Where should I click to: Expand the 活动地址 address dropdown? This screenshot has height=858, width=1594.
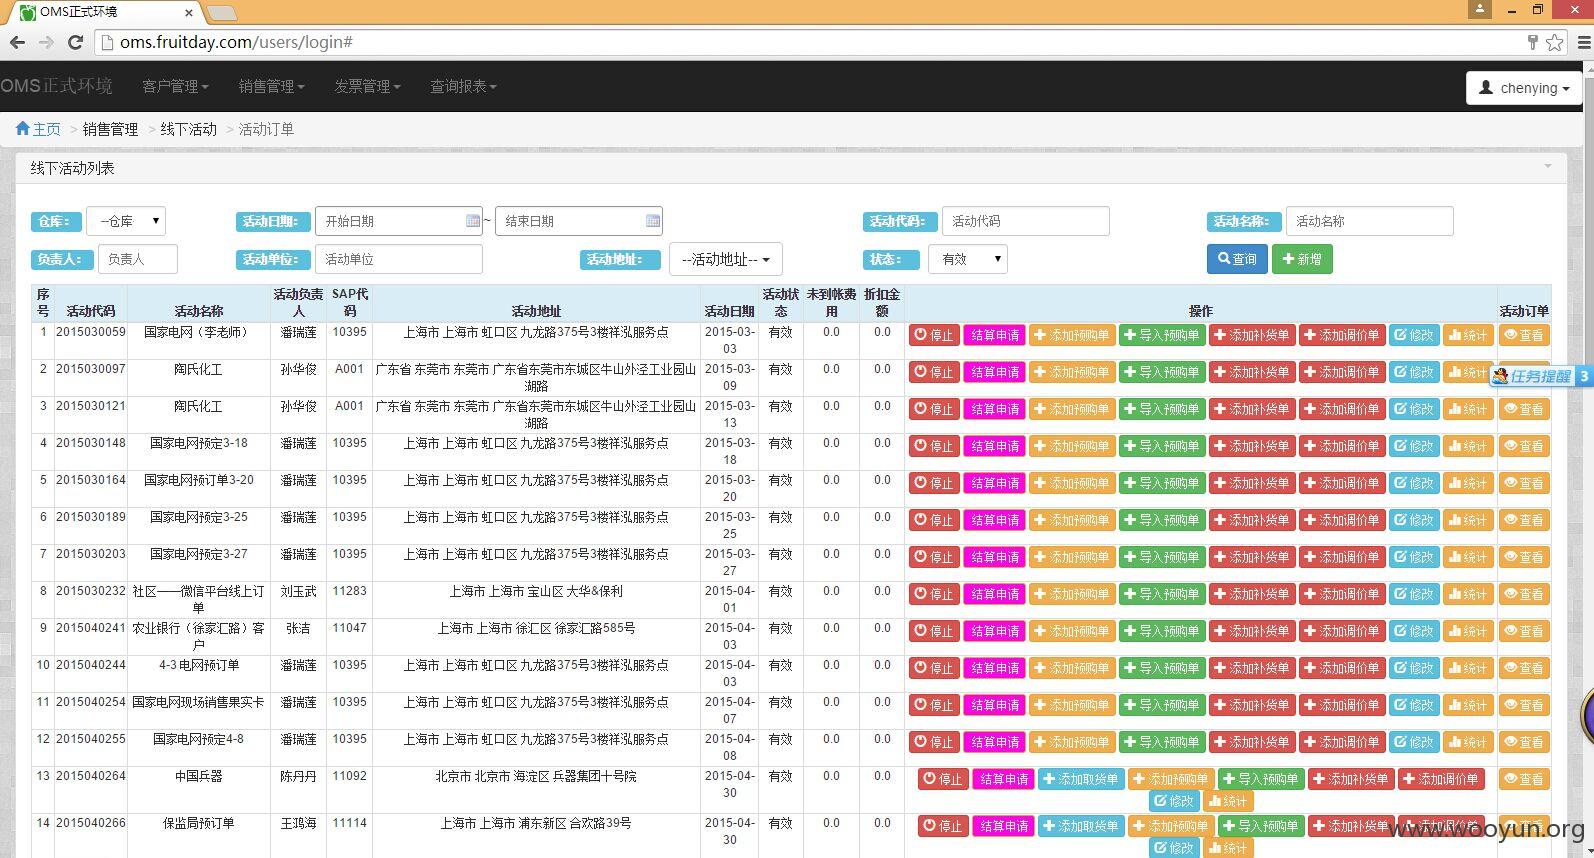coord(725,259)
